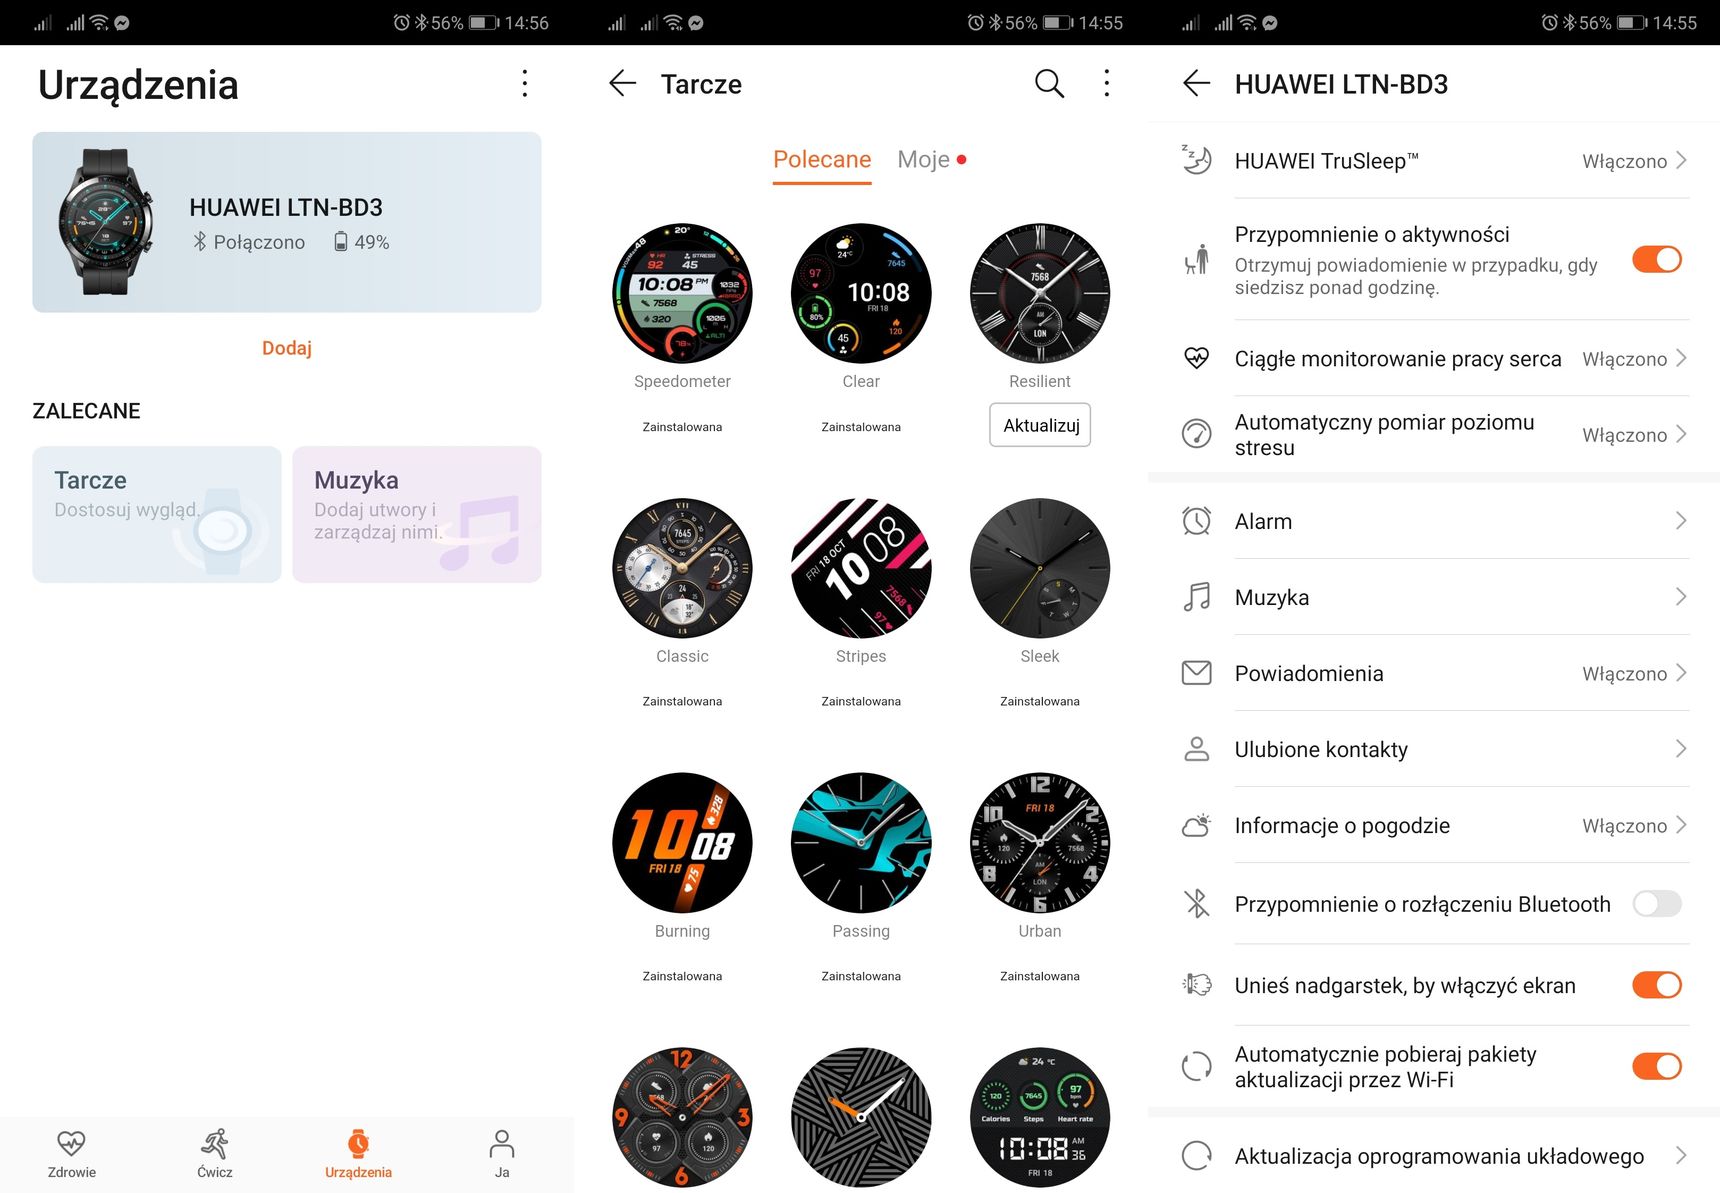
Task: Tap the Muzyka note icon in settings
Action: point(1196,597)
